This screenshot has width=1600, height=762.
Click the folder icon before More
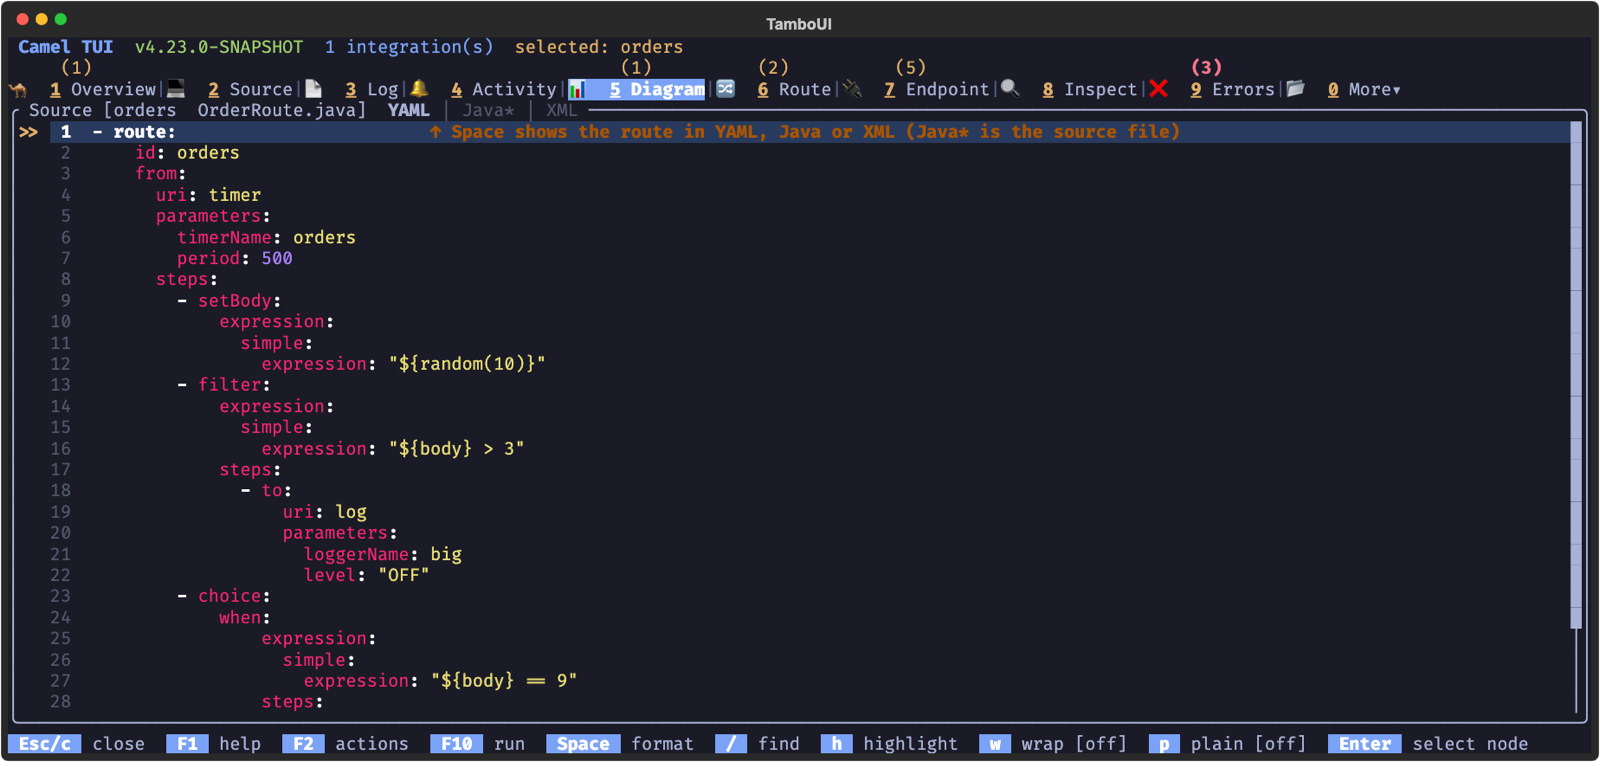point(1295,89)
